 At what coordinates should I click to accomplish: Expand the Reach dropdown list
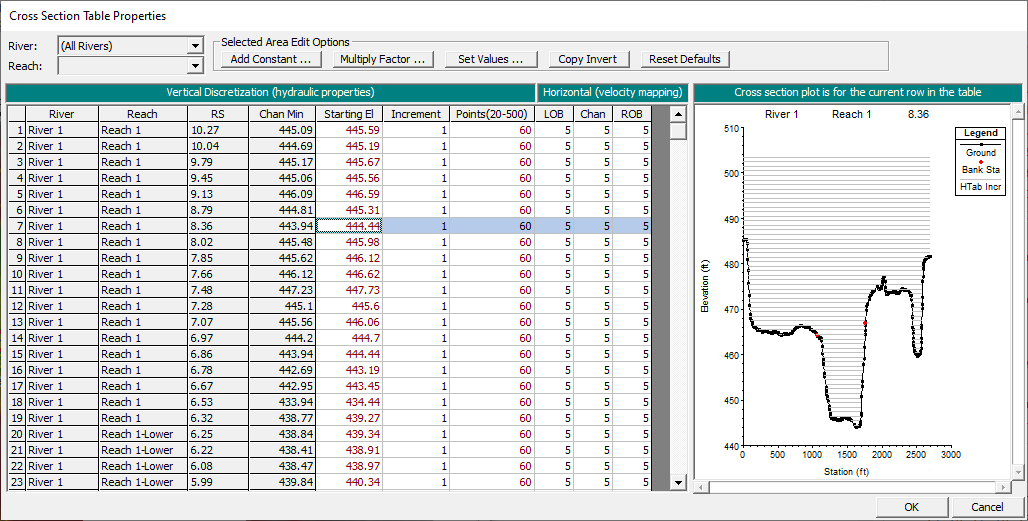pos(195,66)
